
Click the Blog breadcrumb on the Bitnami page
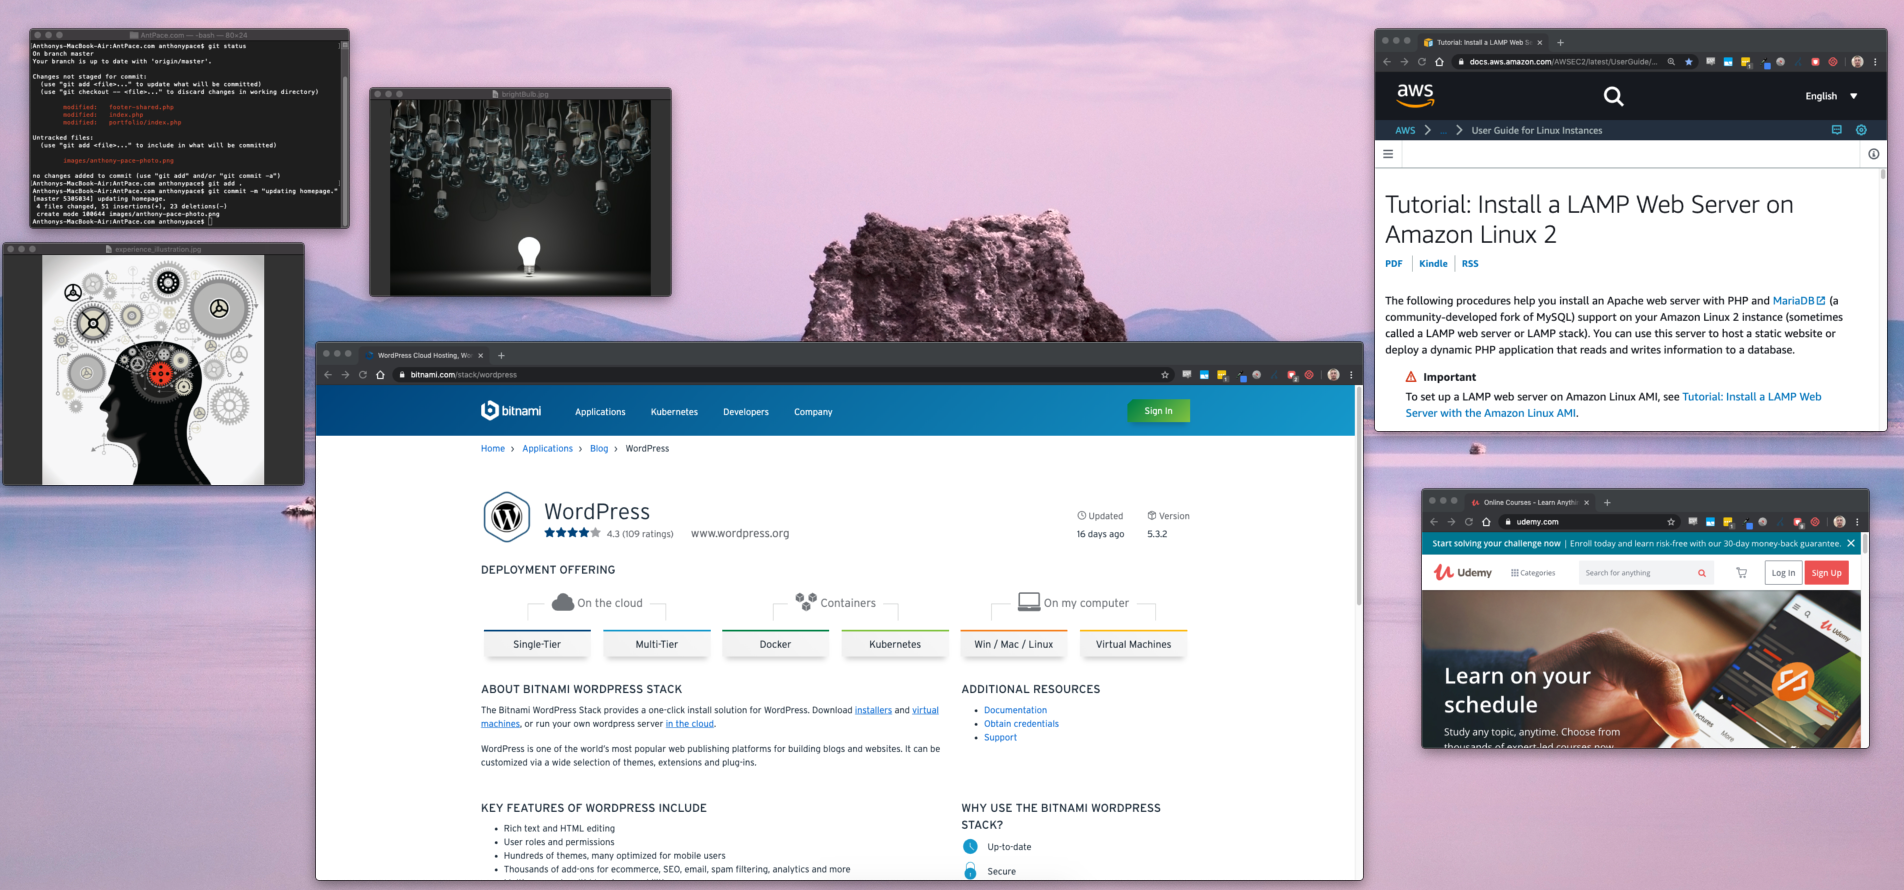point(599,449)
